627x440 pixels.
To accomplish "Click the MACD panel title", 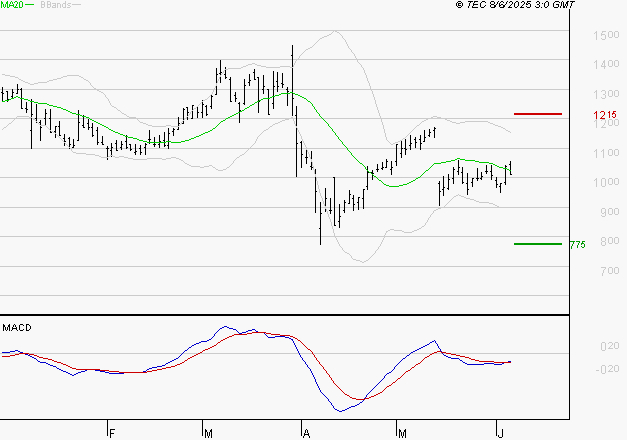I will pyautogui.click(x=17, y=328).
